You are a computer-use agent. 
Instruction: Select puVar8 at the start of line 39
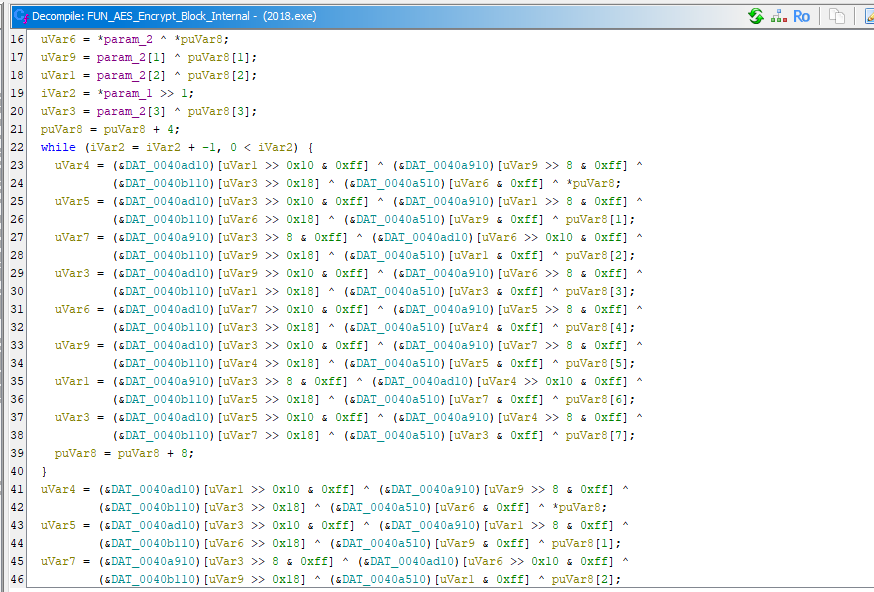[72, 453]
